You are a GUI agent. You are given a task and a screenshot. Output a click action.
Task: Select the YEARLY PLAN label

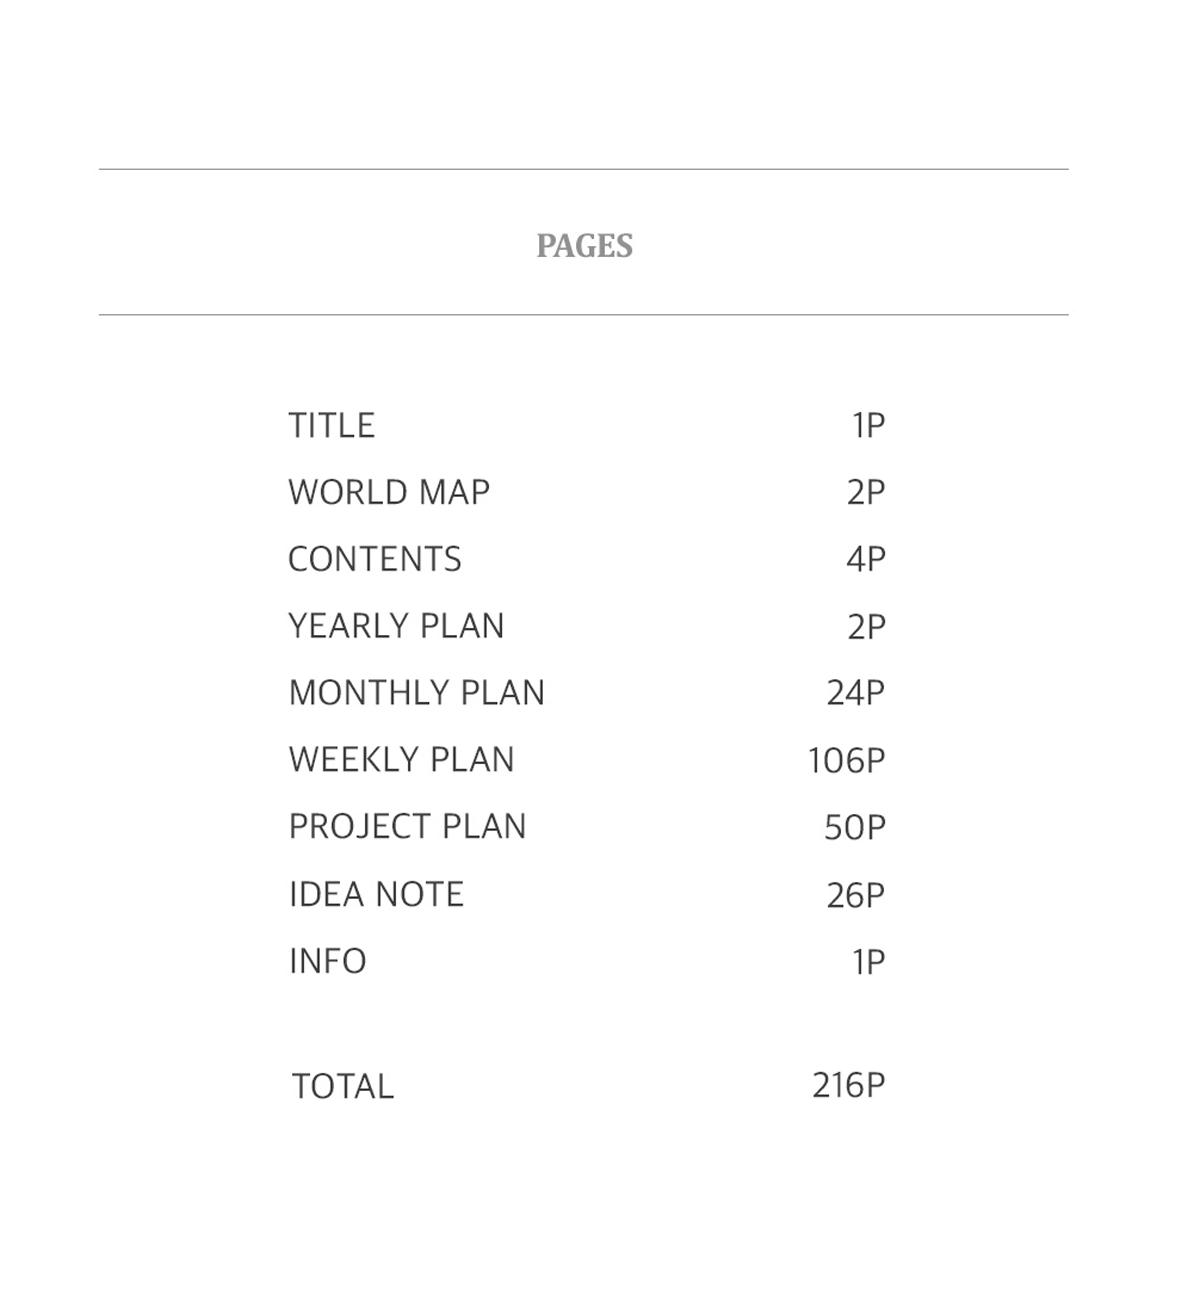[396, 627]
